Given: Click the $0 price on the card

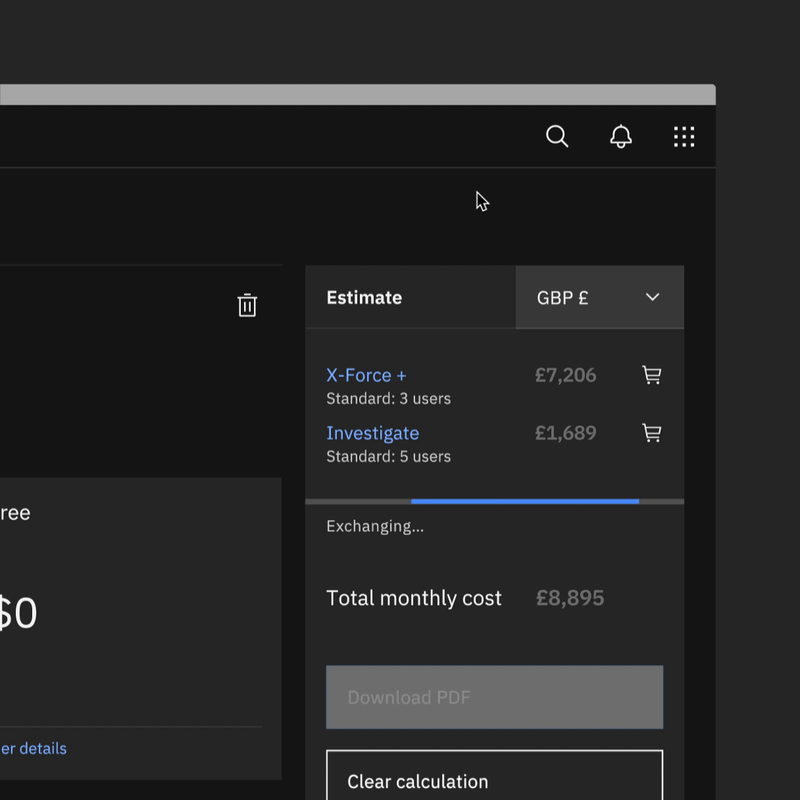Looking at the screenshot, I should coord(18,613).
